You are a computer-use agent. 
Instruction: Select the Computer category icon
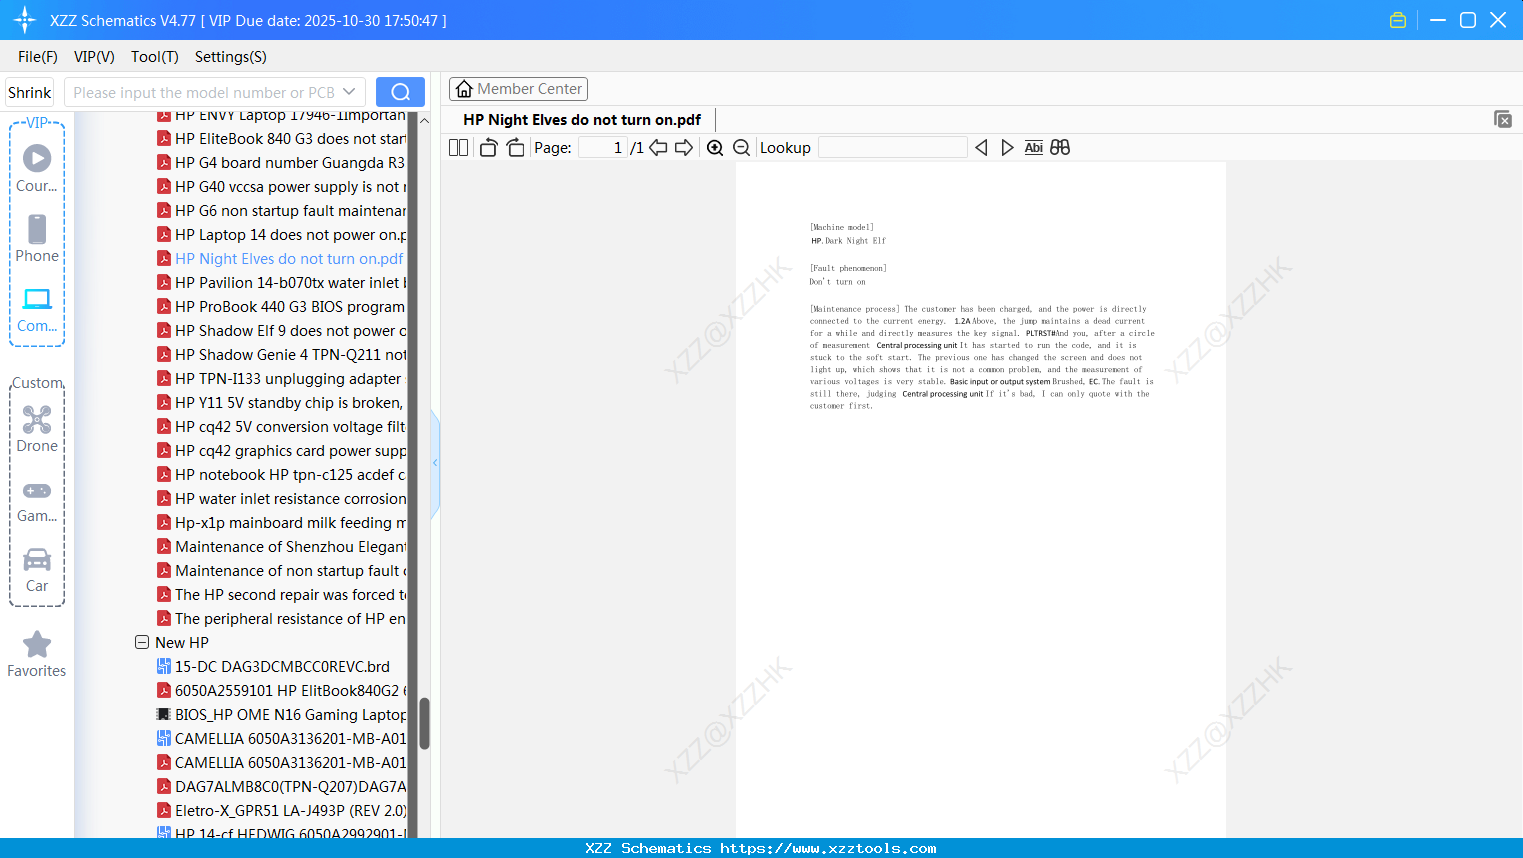point(37,309)
